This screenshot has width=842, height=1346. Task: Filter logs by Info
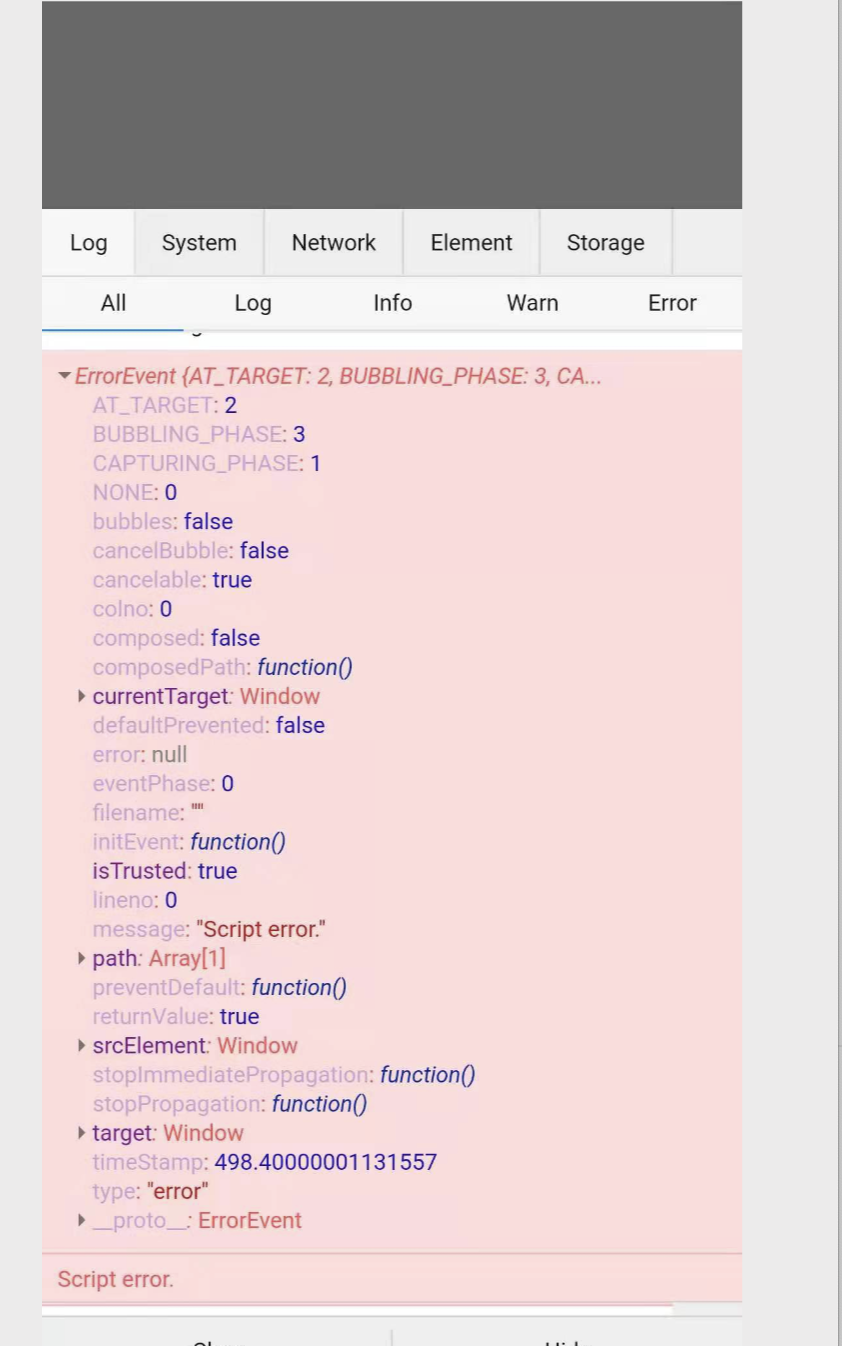point(392,303)
